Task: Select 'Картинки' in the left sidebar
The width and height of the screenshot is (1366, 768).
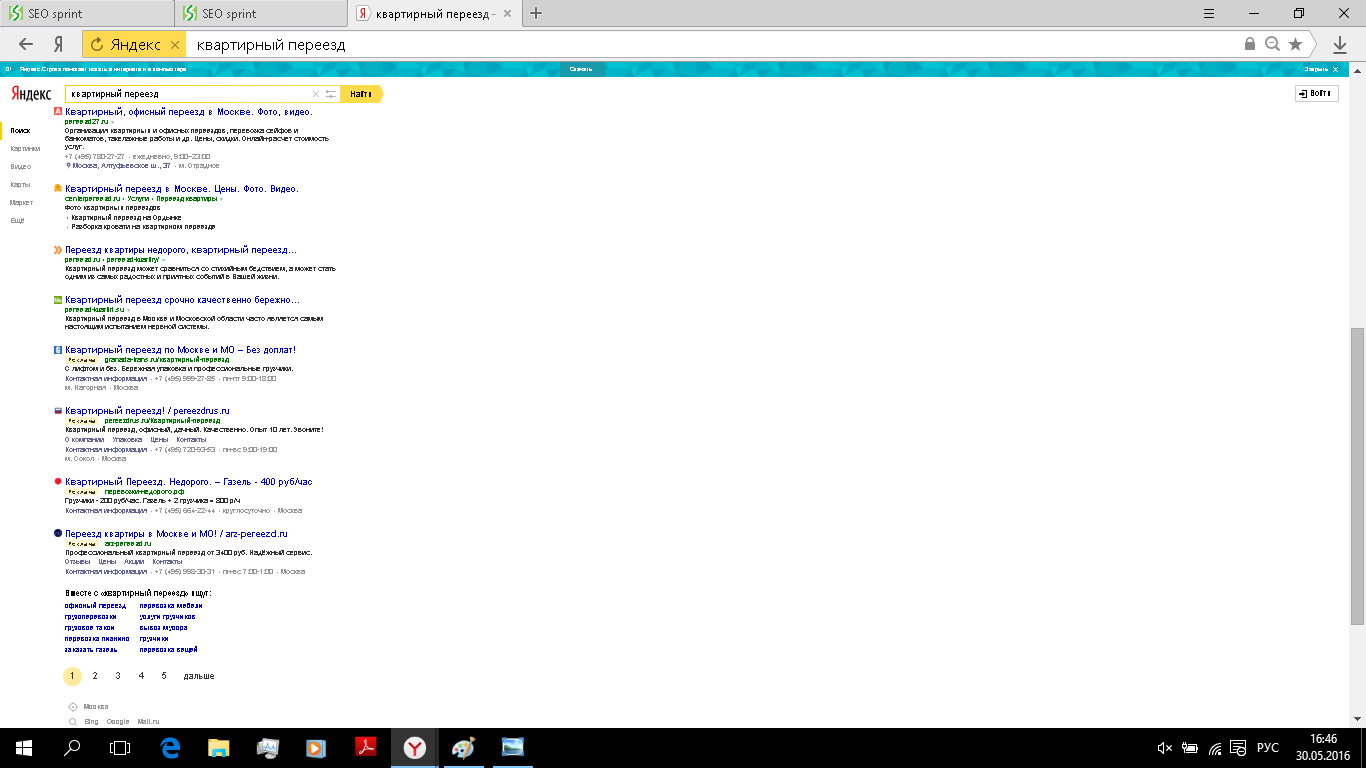Action: pos(25,148)
